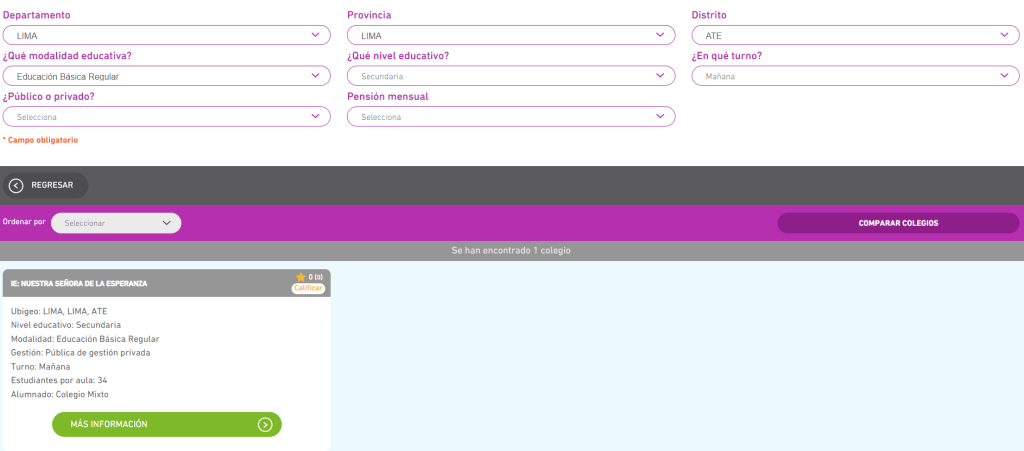1024x451 pixels.
Task: Open the Provincia dropdown
Action: click(x=510, y=35)
